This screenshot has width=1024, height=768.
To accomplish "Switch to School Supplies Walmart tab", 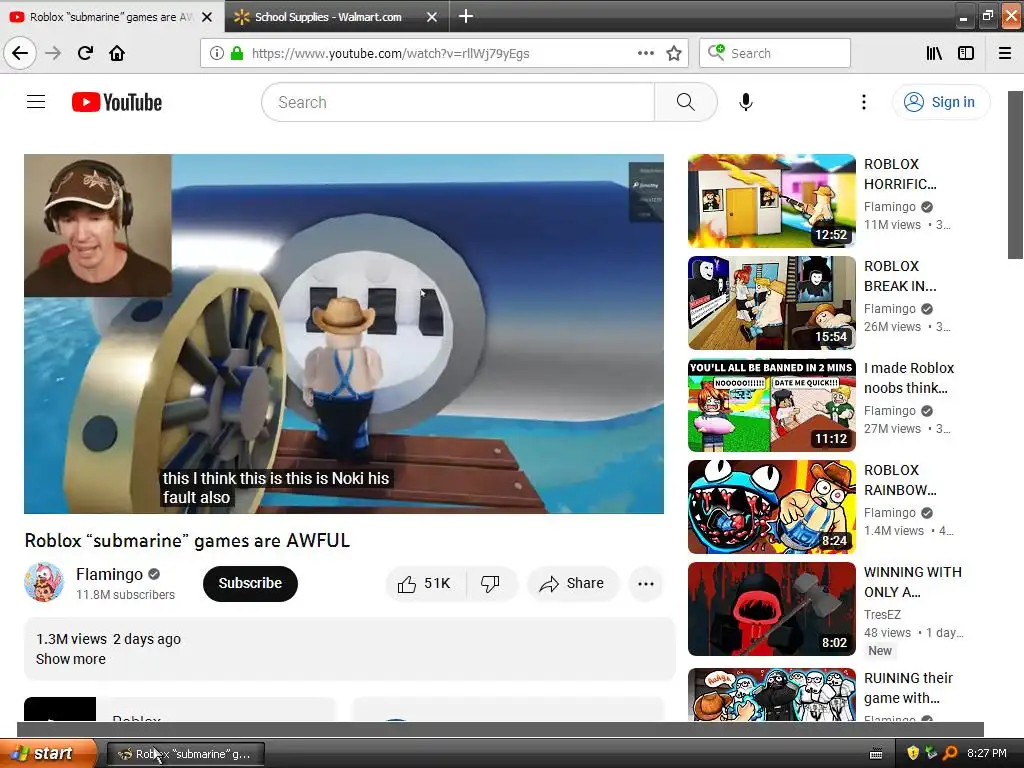I will click(x=327, y=17).
